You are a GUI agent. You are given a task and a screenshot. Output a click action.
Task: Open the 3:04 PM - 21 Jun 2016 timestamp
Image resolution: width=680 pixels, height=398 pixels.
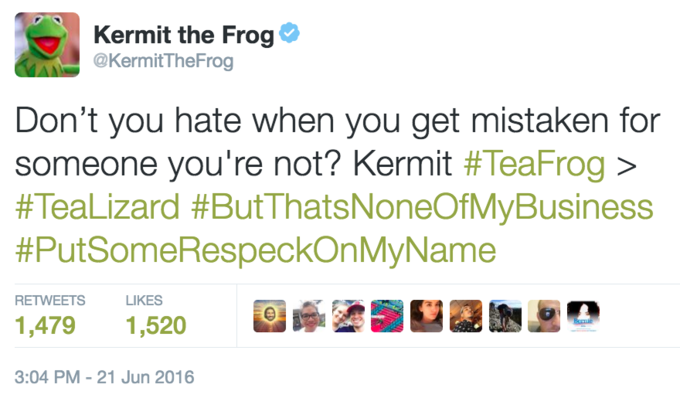(x=105, y=377)
